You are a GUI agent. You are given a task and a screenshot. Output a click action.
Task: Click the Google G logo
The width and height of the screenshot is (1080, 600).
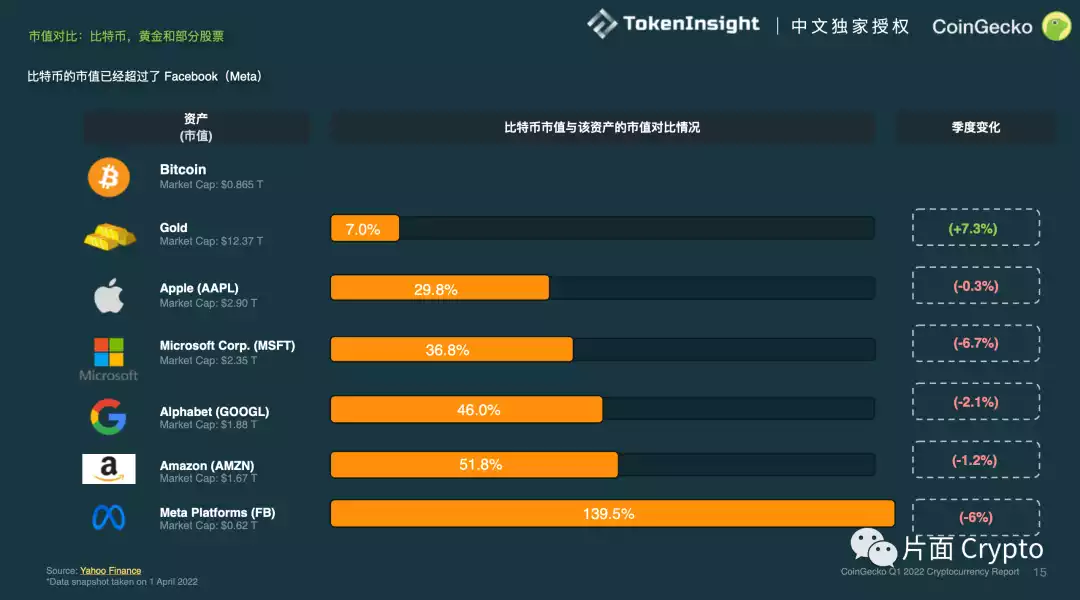click(108, 416)
